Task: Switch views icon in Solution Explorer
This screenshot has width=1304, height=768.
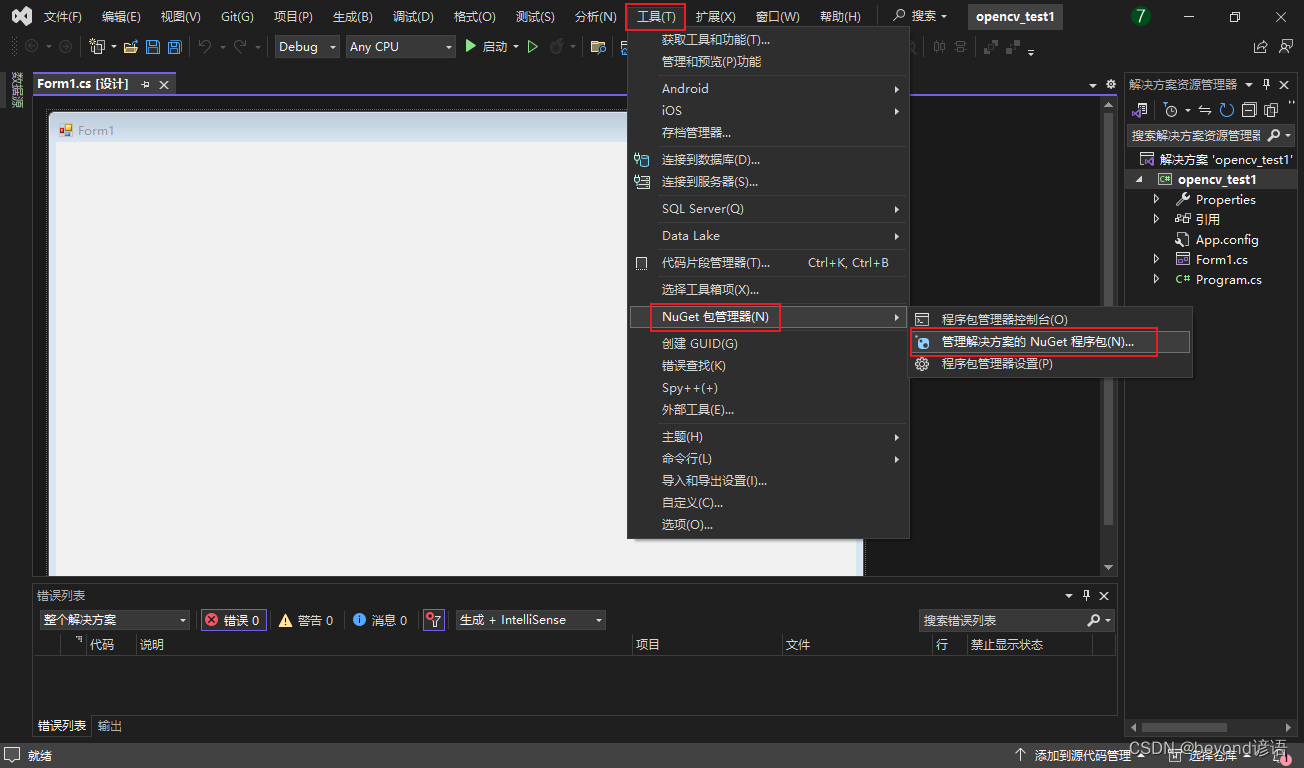Action: click(x=1139, y=110)
